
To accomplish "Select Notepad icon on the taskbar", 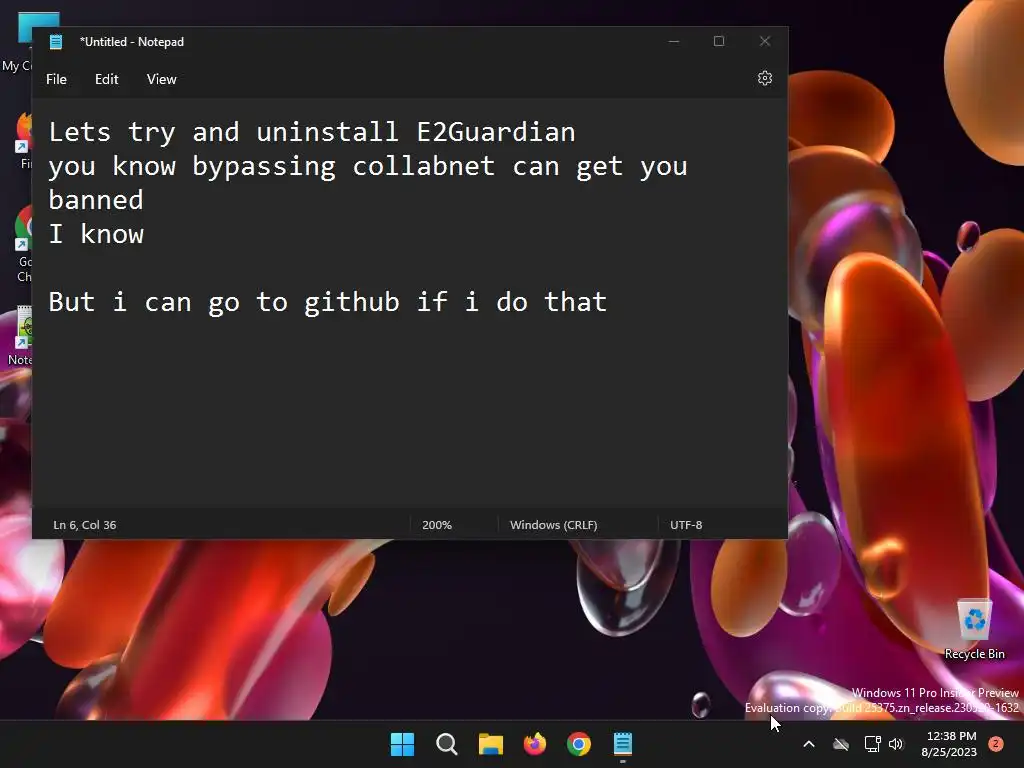I will pyautogui.click(x=622, y=744).
